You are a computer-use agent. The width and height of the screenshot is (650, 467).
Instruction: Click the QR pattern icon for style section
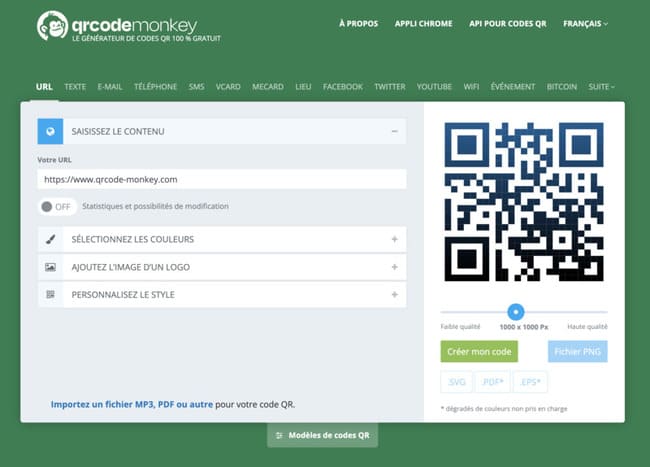click(x=51, y=295)
